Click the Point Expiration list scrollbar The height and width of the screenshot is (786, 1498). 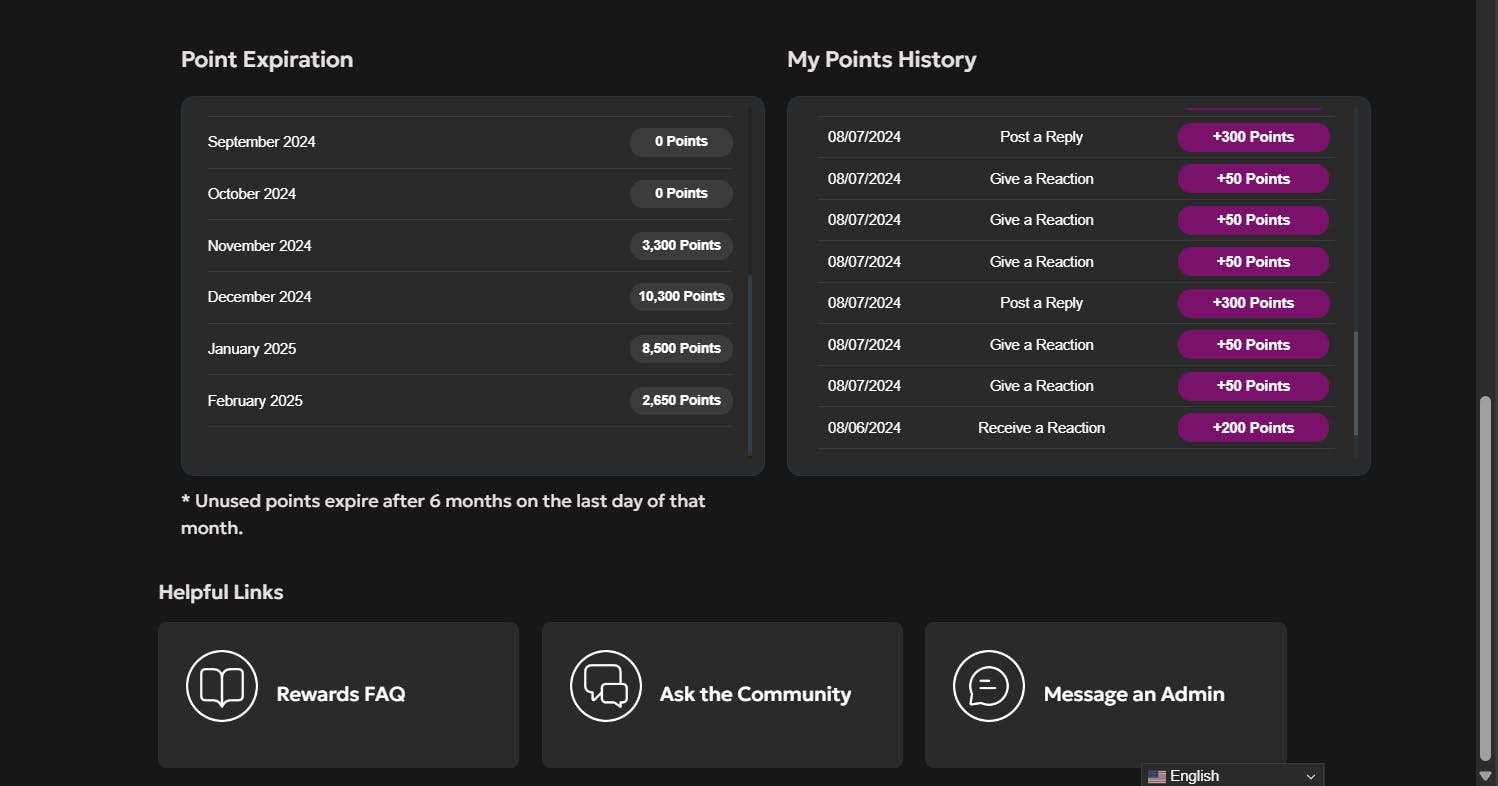(750, 365)
